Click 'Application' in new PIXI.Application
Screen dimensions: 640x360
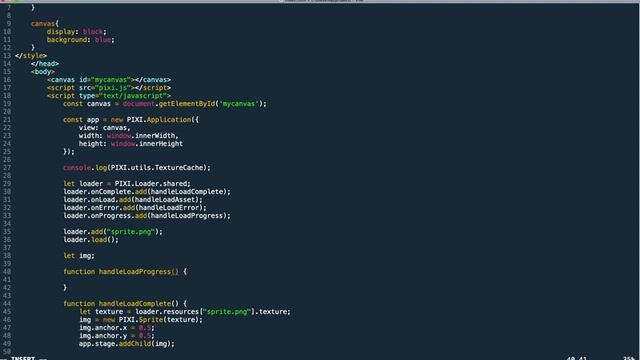click(x=169, y=120)
